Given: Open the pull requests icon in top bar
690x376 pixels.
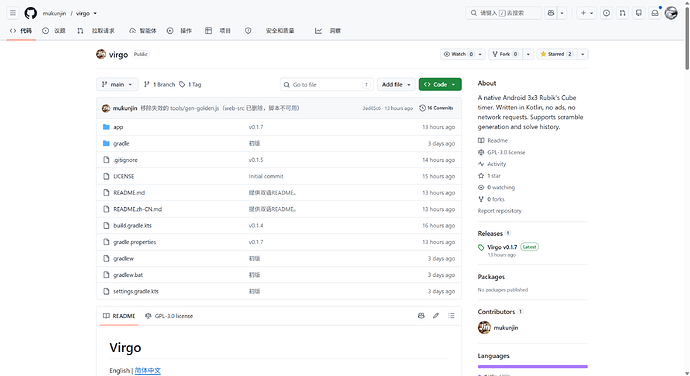Looking at the screenshot, I should 622,13.
